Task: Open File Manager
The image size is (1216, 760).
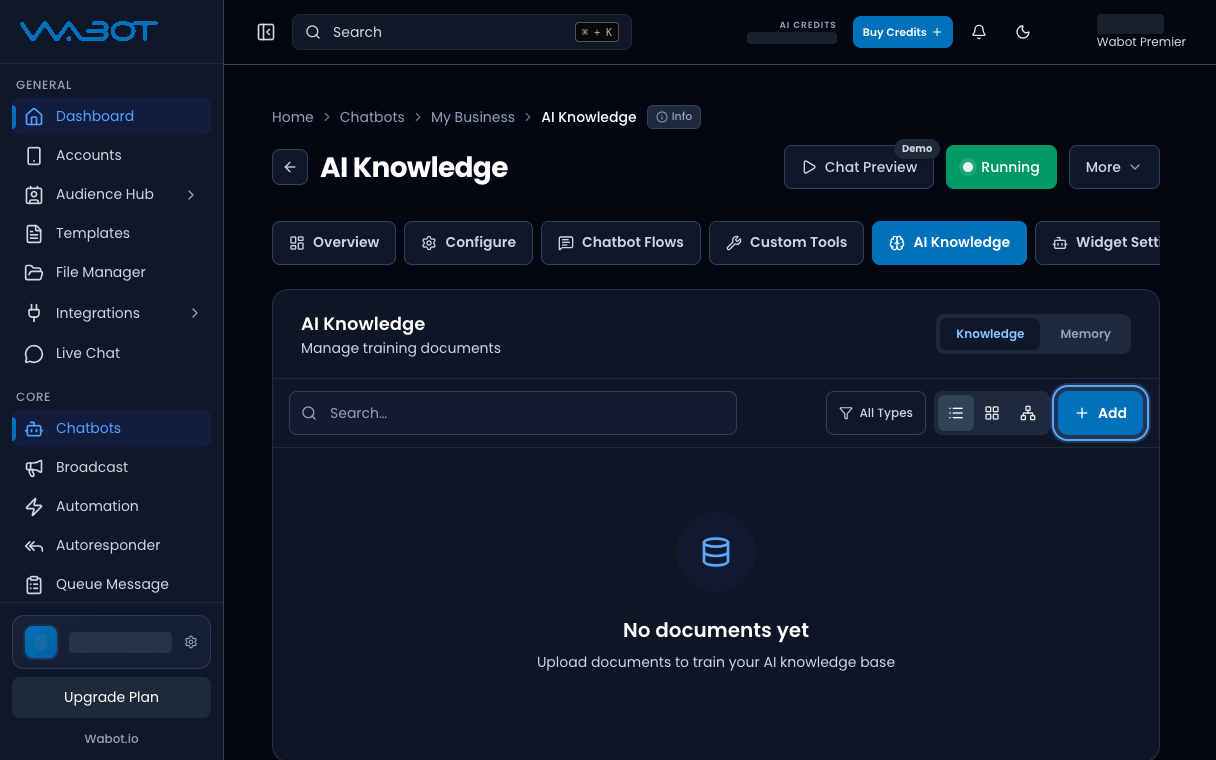Action: [111, 272]
